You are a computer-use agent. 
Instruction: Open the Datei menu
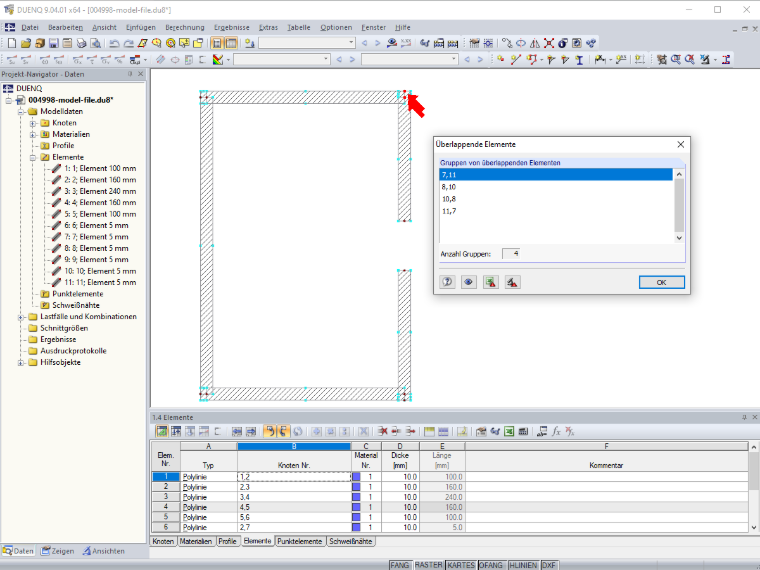pos(30,28)
